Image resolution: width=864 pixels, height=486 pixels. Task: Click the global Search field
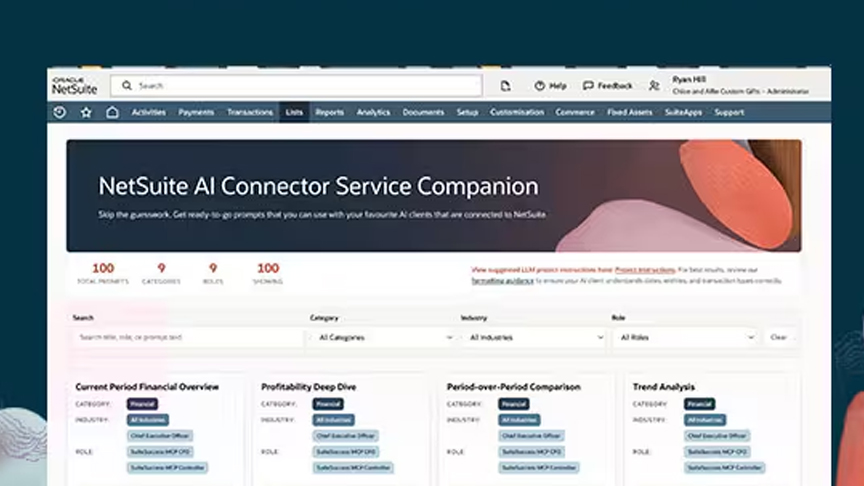(x=296, y=86)
